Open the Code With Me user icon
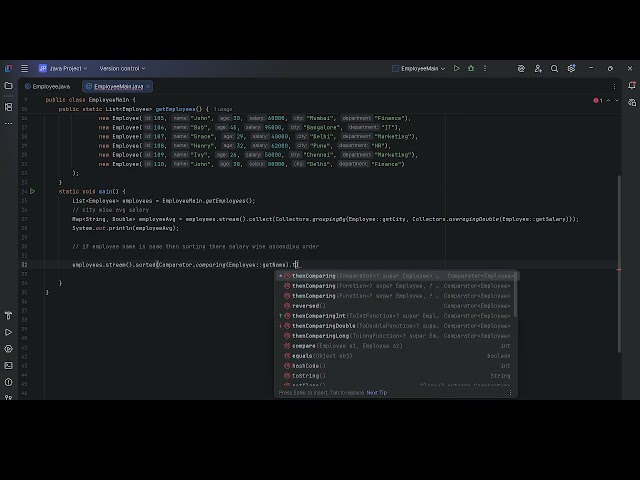 coord(538,69)
